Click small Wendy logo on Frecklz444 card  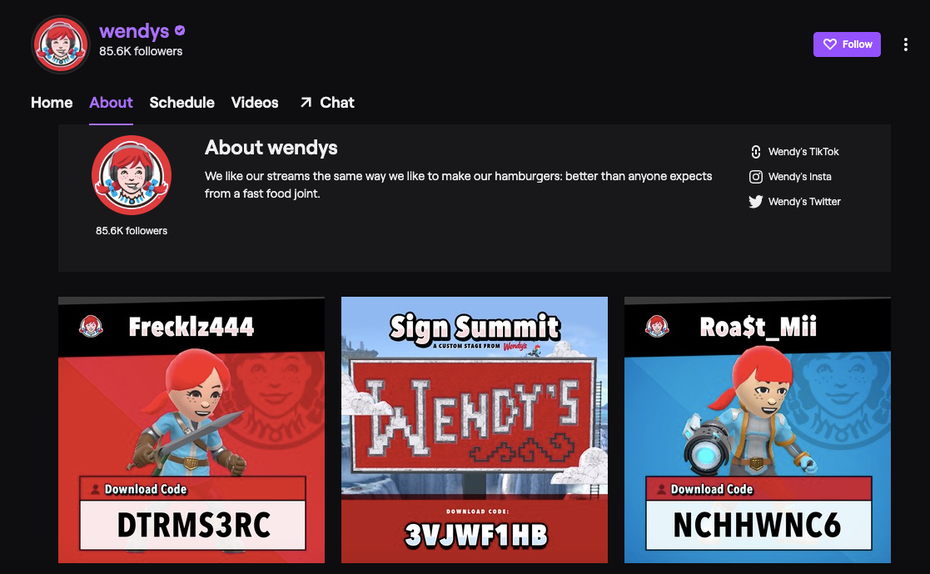[x=91, y=327]
